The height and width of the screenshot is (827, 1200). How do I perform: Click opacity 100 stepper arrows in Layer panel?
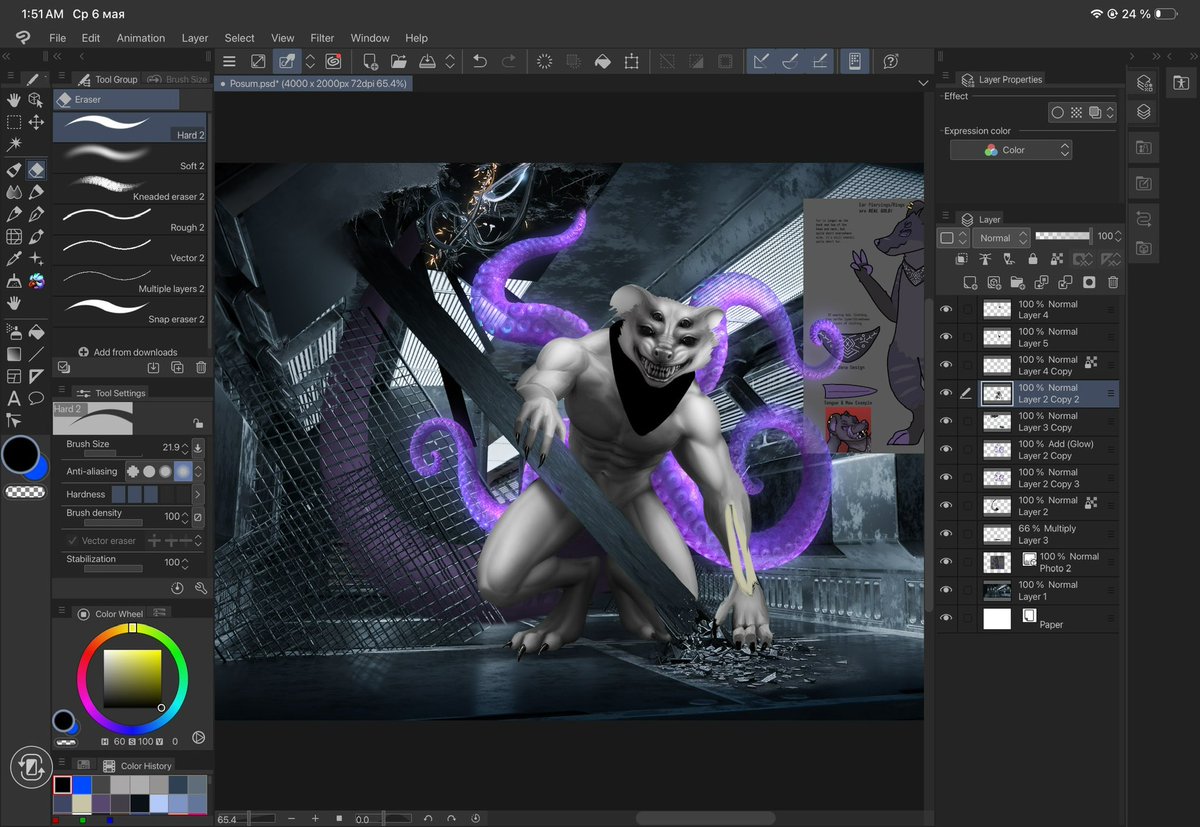[1119, 237]
